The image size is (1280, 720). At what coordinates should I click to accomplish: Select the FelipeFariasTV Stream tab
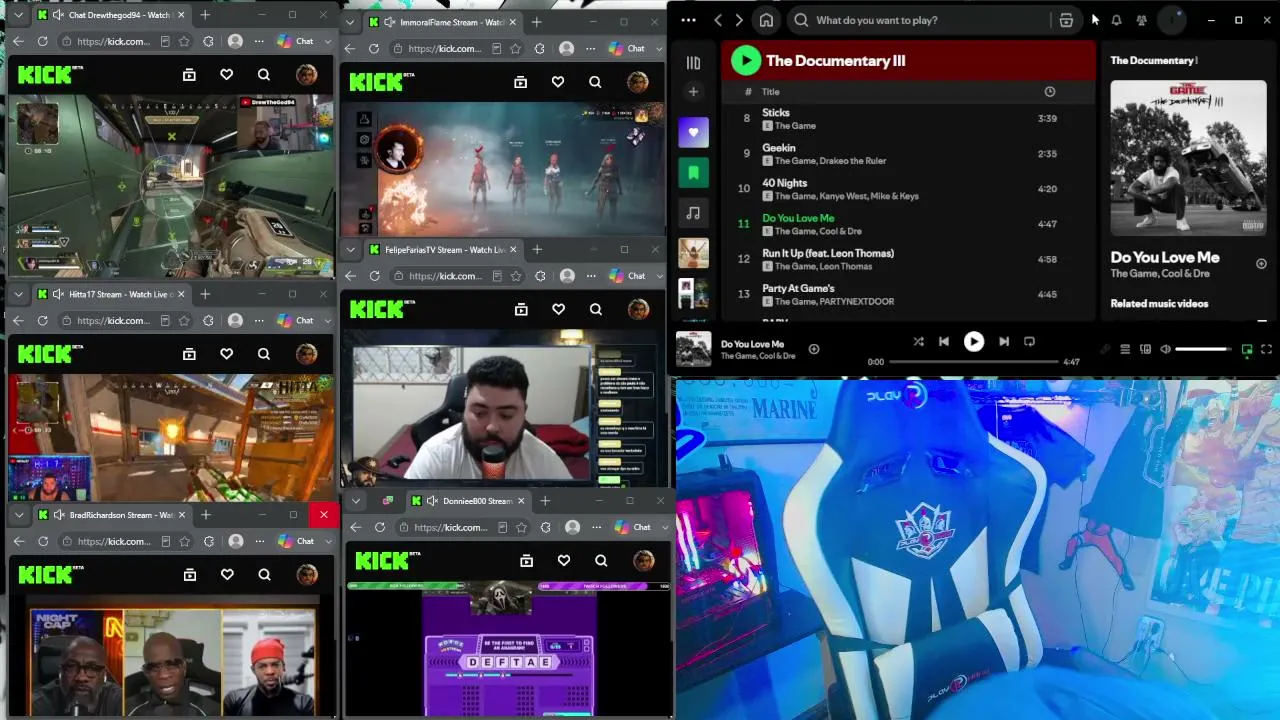(441, 250)
